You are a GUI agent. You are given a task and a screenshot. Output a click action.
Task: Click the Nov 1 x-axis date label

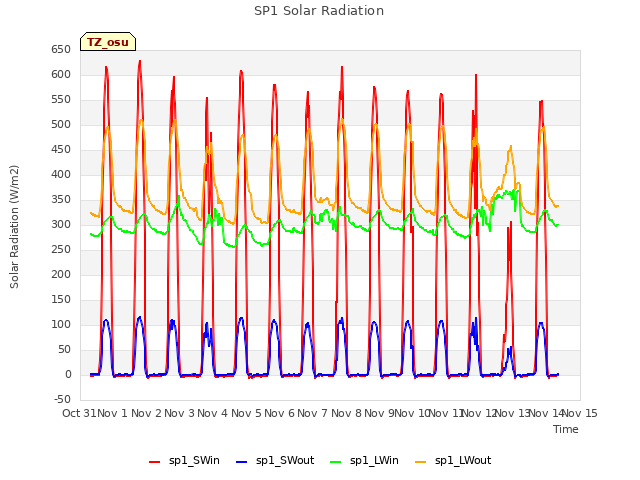pyautogui.click(x=113, y=414)
